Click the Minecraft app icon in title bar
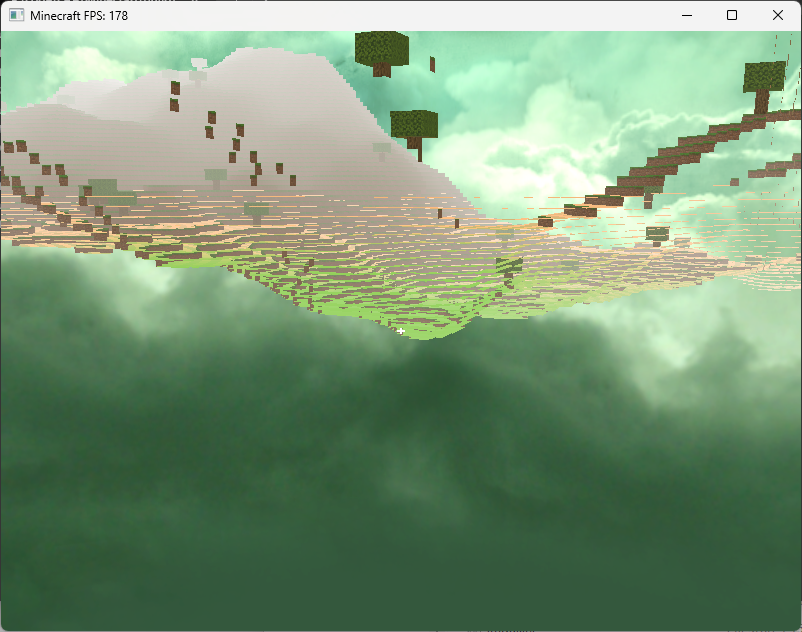Viewport: 802px width, 632px height. (16, 15)
